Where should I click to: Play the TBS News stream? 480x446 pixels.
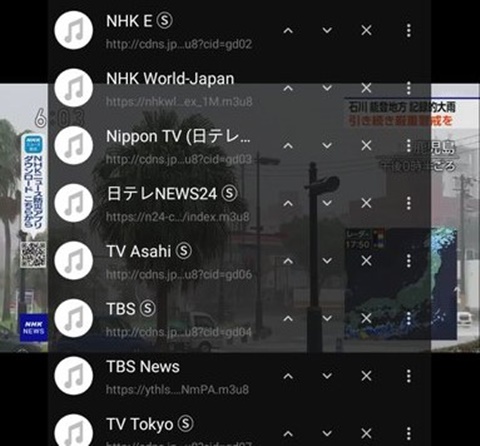(x=143, y=367)
